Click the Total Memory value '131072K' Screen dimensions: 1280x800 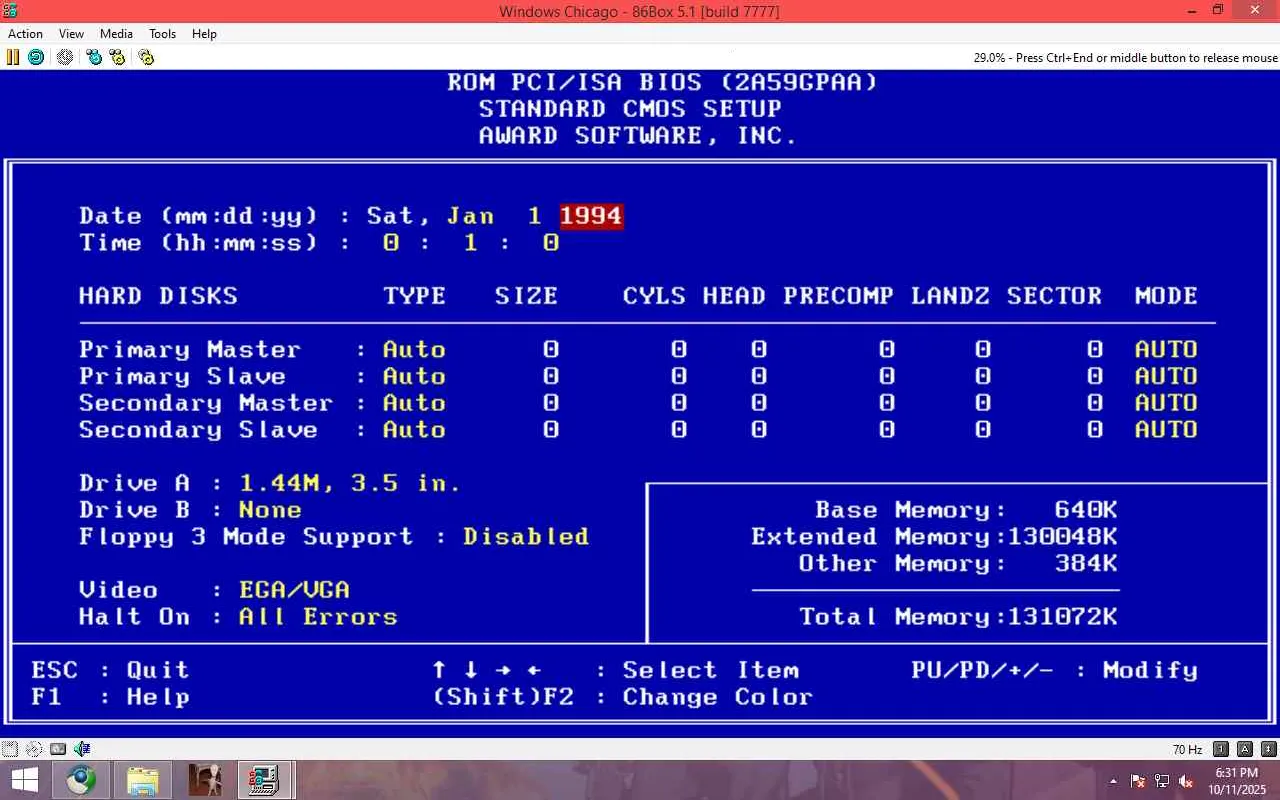tap(1062, 617)
